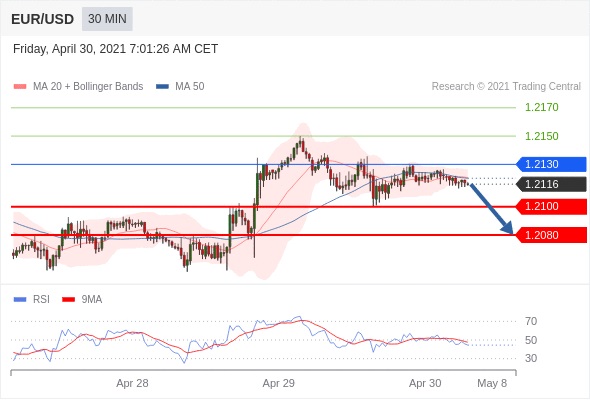Click the blue MA 50 color swatch

tap(163, 87)
